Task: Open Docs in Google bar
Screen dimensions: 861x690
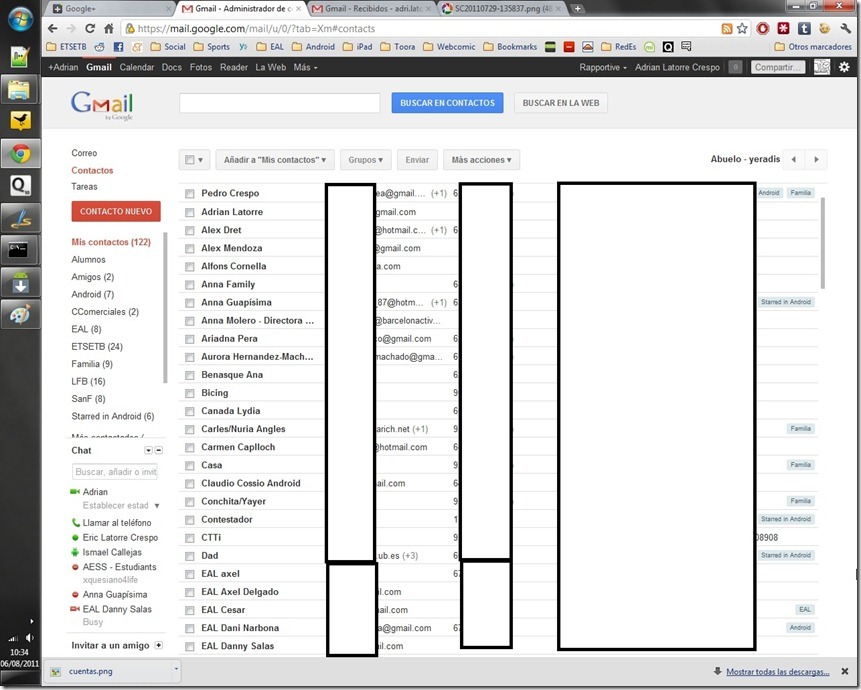Action: 171,67
